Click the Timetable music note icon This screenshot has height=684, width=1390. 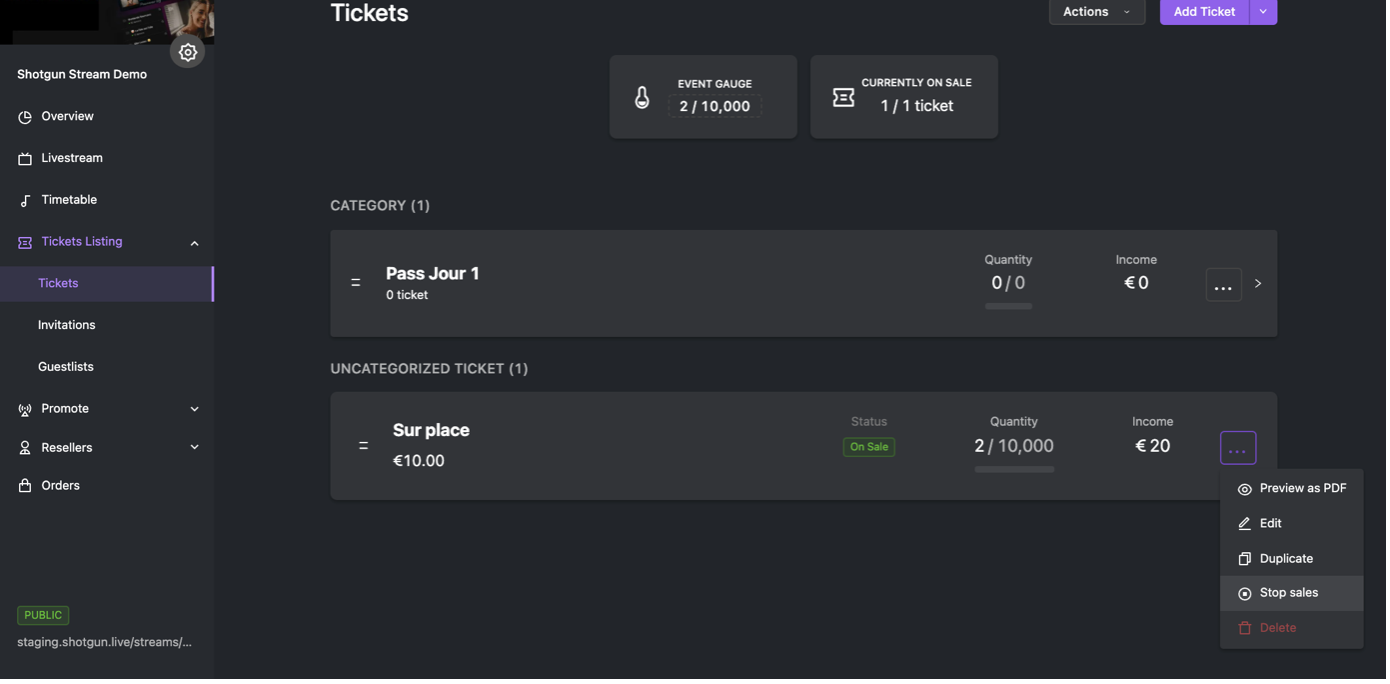(x=25, y=201)
